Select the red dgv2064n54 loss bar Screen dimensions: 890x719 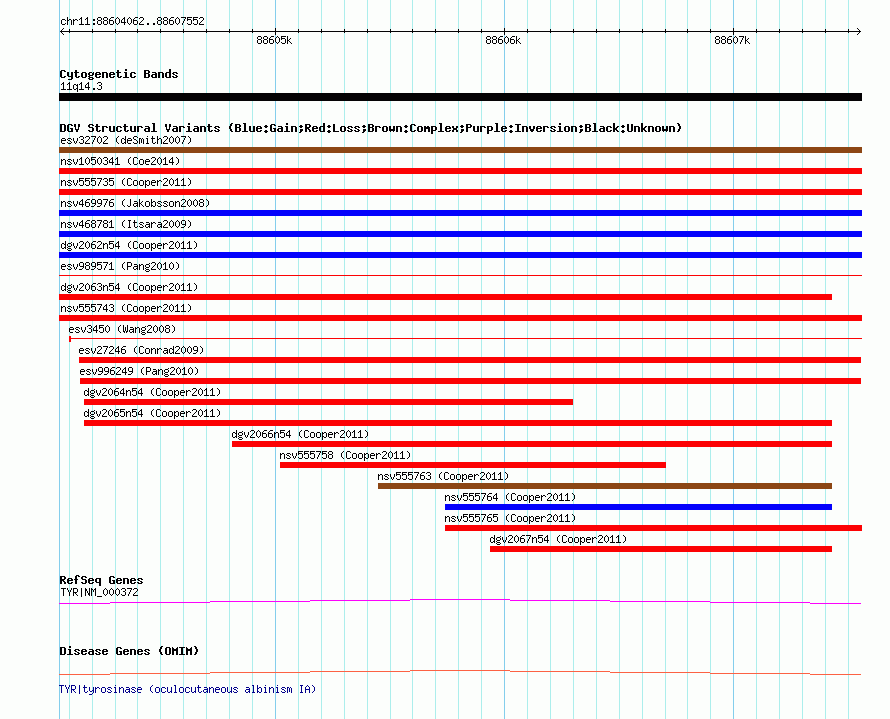point(329,402)
